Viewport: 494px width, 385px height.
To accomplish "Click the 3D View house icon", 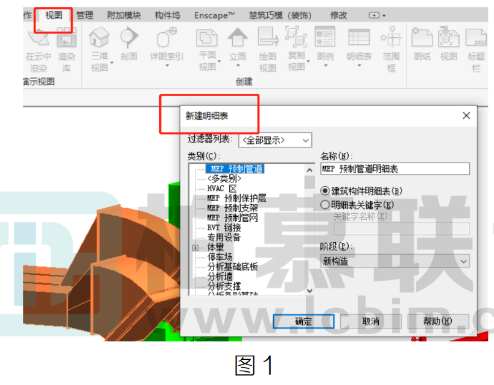I will (x=99, y=37).
